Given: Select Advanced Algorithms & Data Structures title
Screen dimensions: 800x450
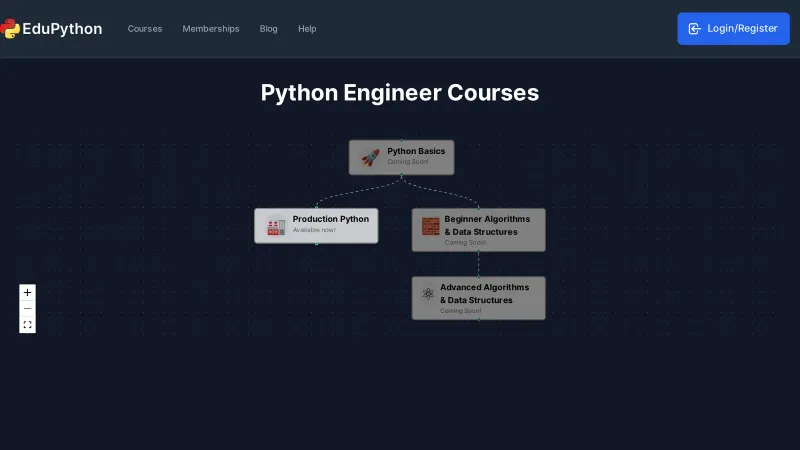Looking at the screenshot, I should [x=484, y=293].
